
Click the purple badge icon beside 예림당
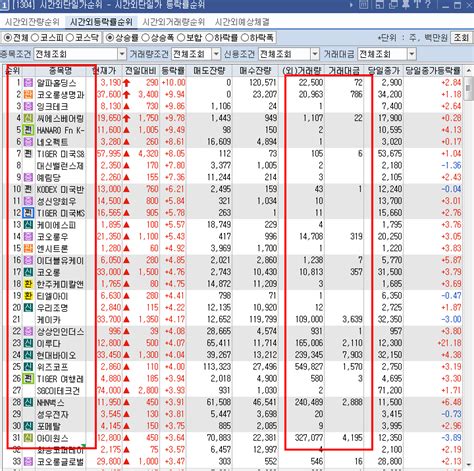tap(28, 177)
